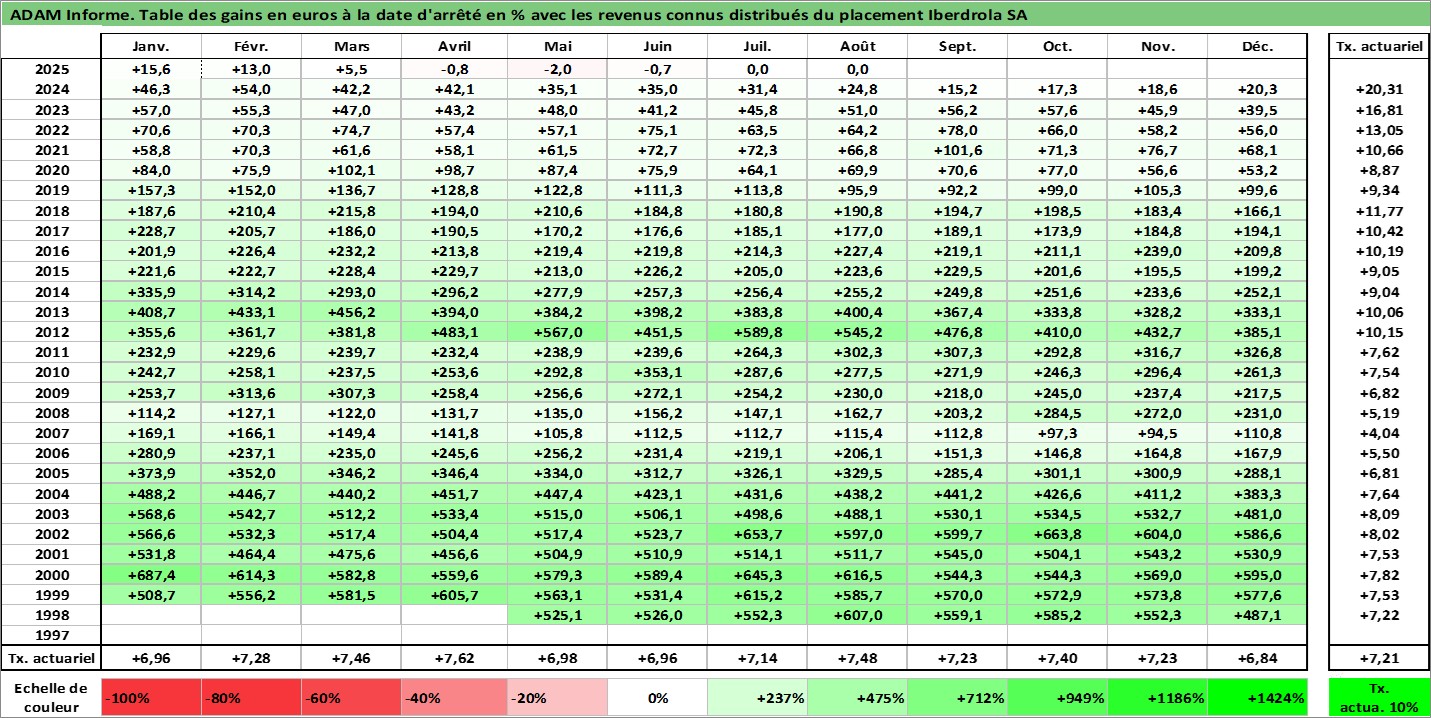Select cell +567,0 for May 2012
Screen dimensions: 1431x718
[x=558, y=332]
